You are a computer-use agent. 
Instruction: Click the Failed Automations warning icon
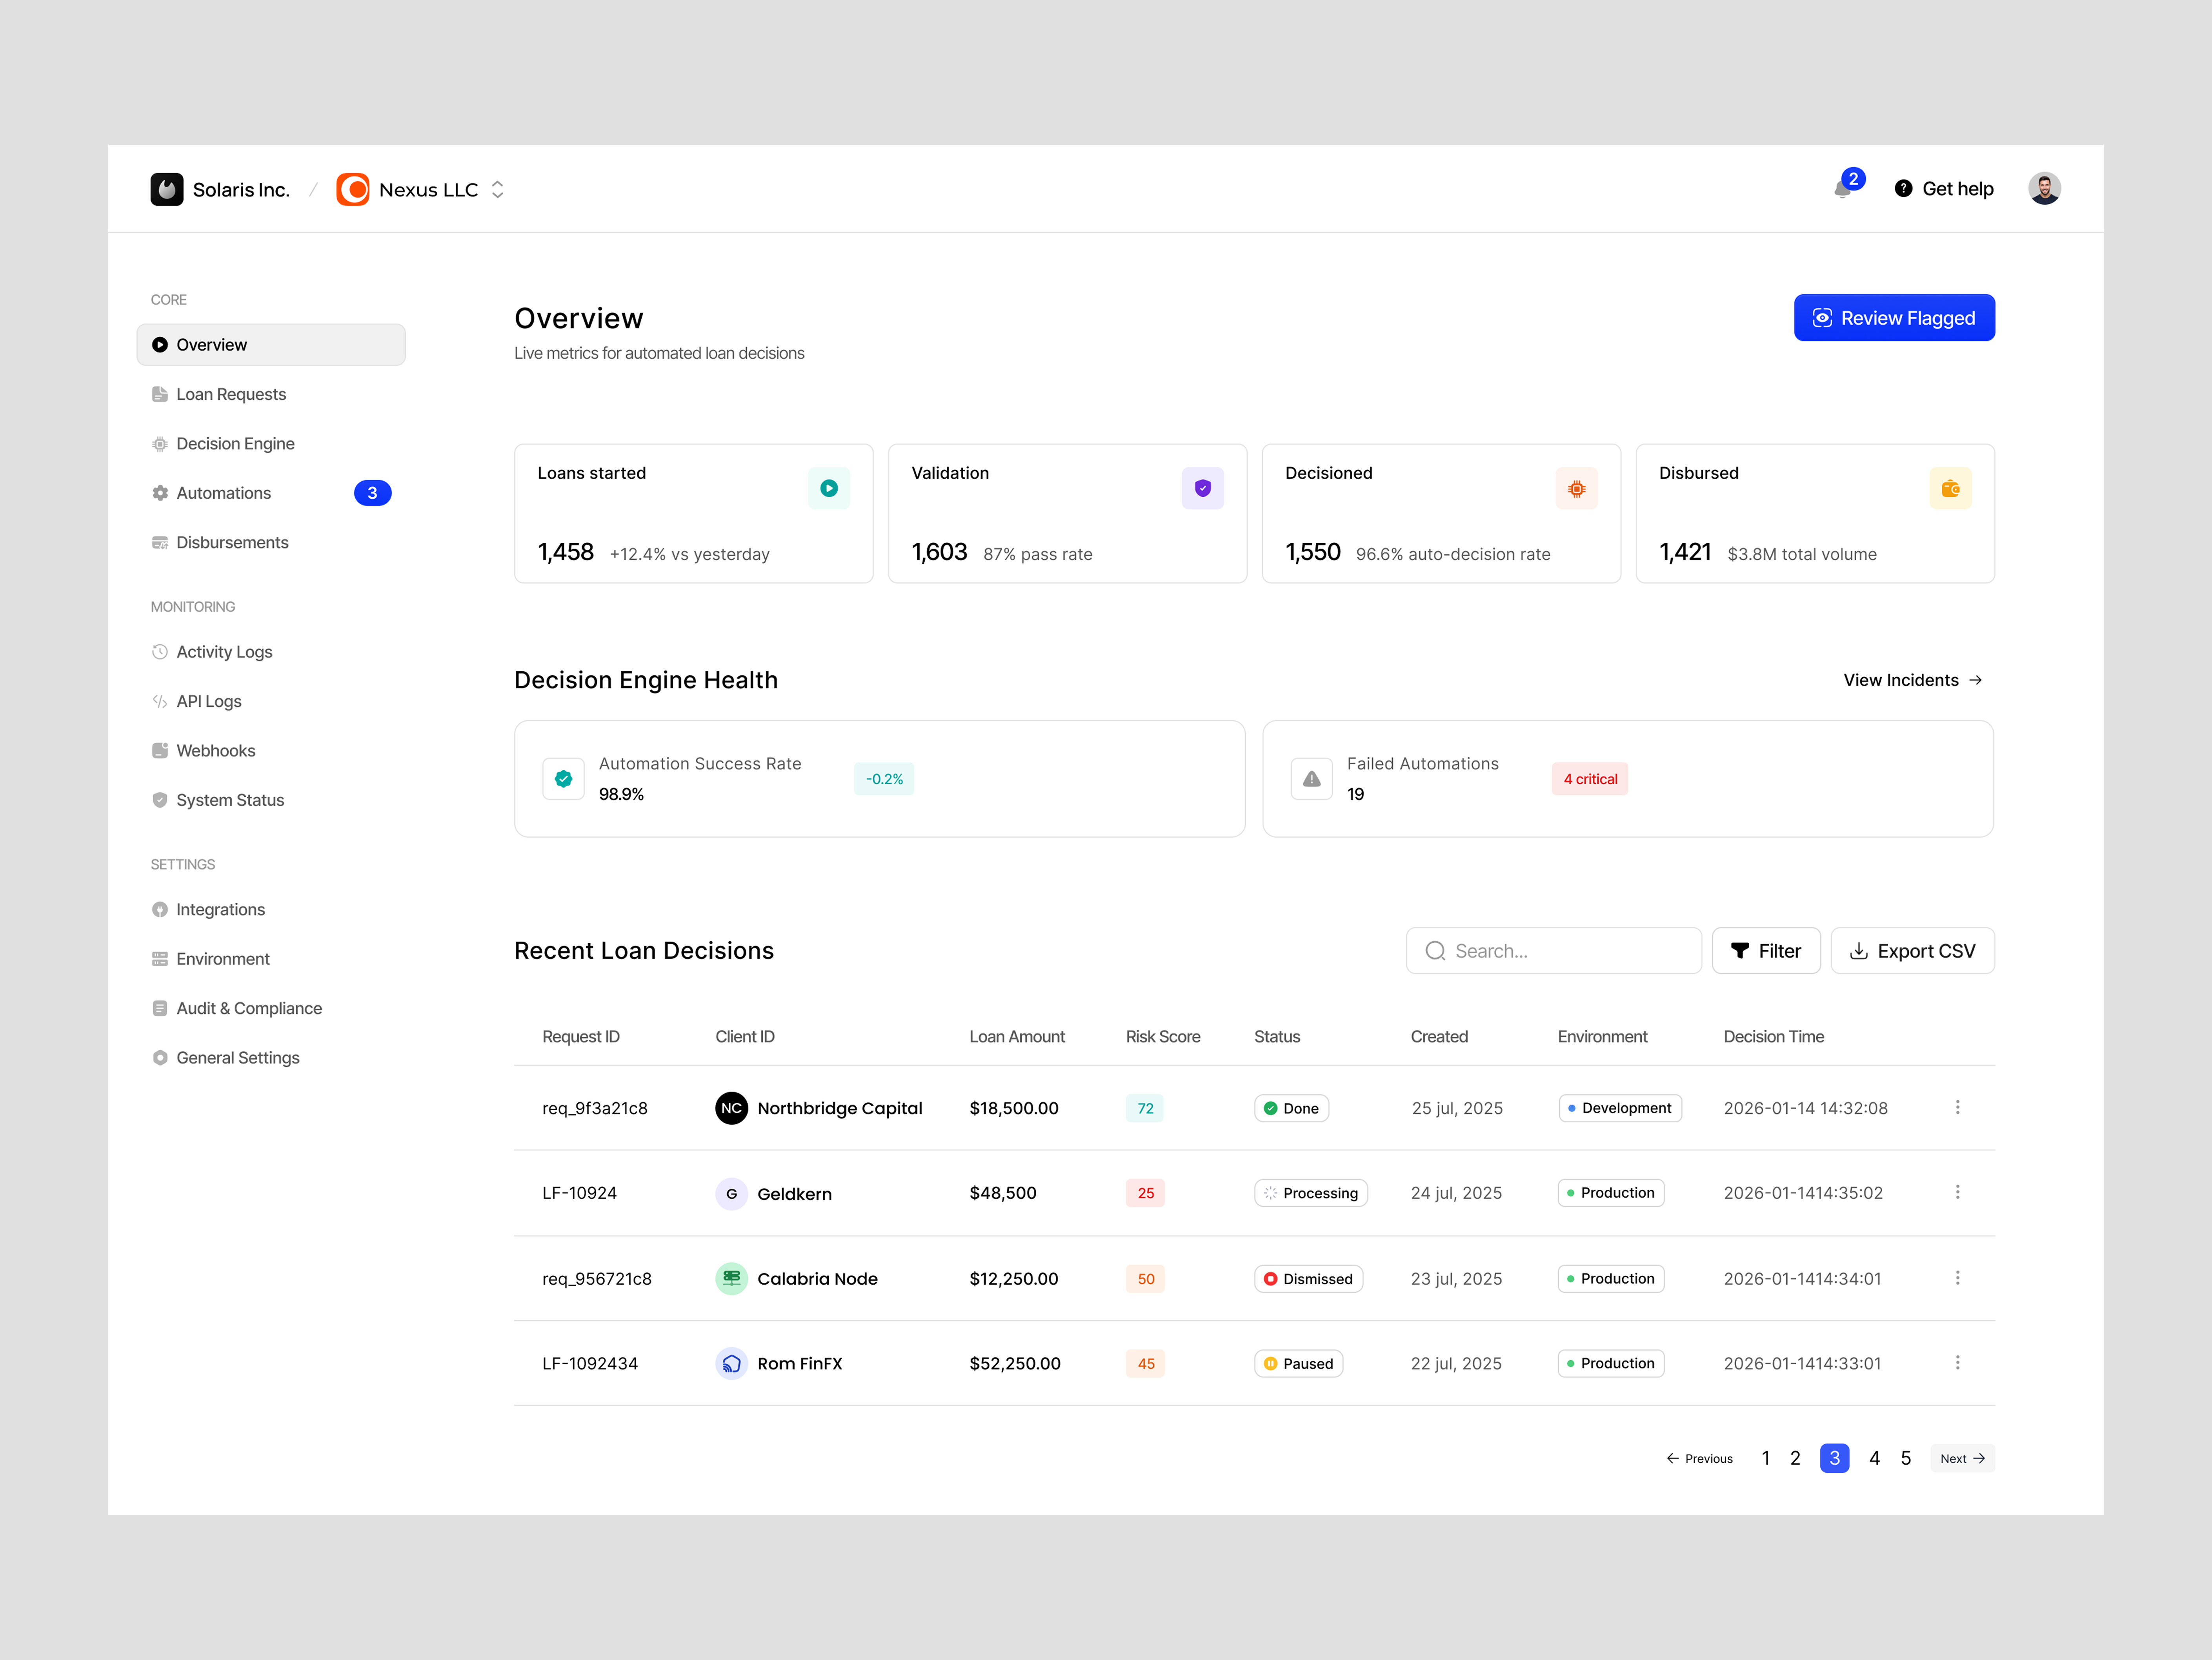coord(1311,778)
